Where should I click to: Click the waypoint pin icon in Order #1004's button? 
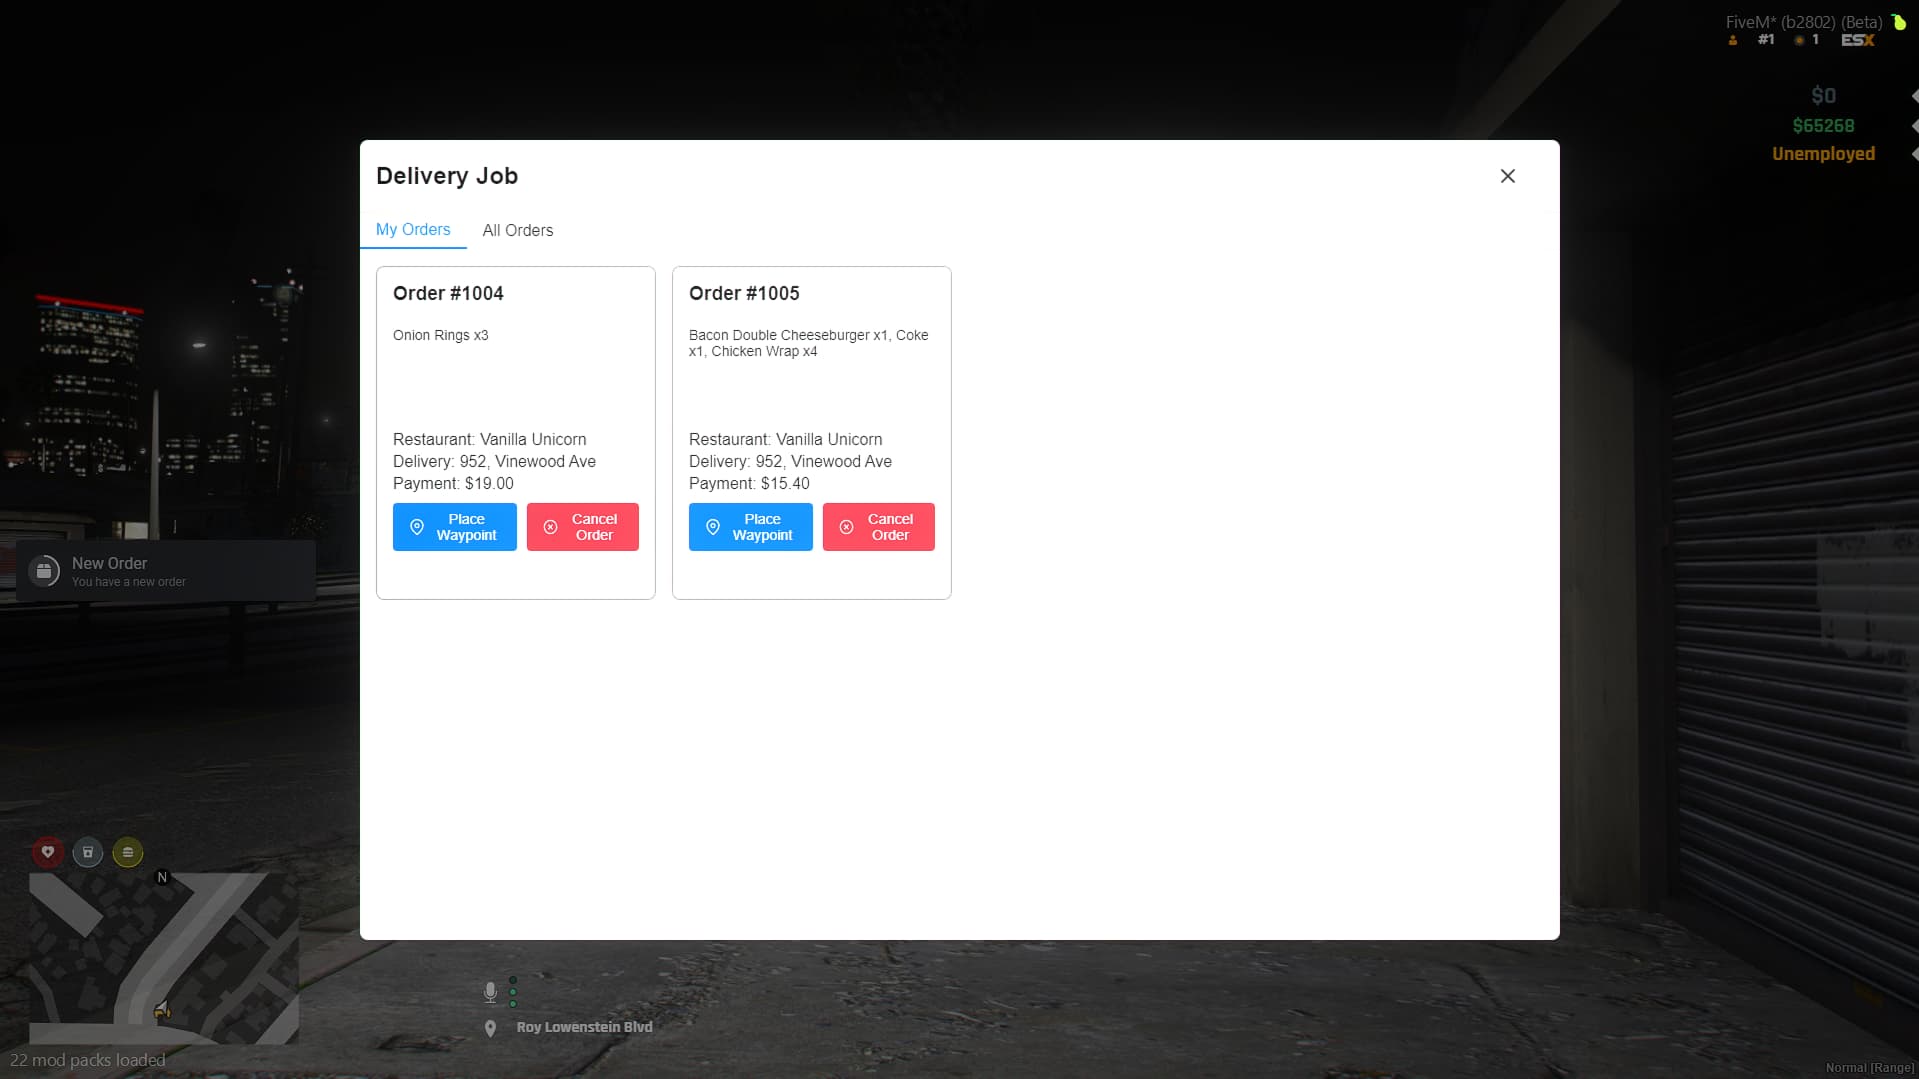[x=418, y=527]
